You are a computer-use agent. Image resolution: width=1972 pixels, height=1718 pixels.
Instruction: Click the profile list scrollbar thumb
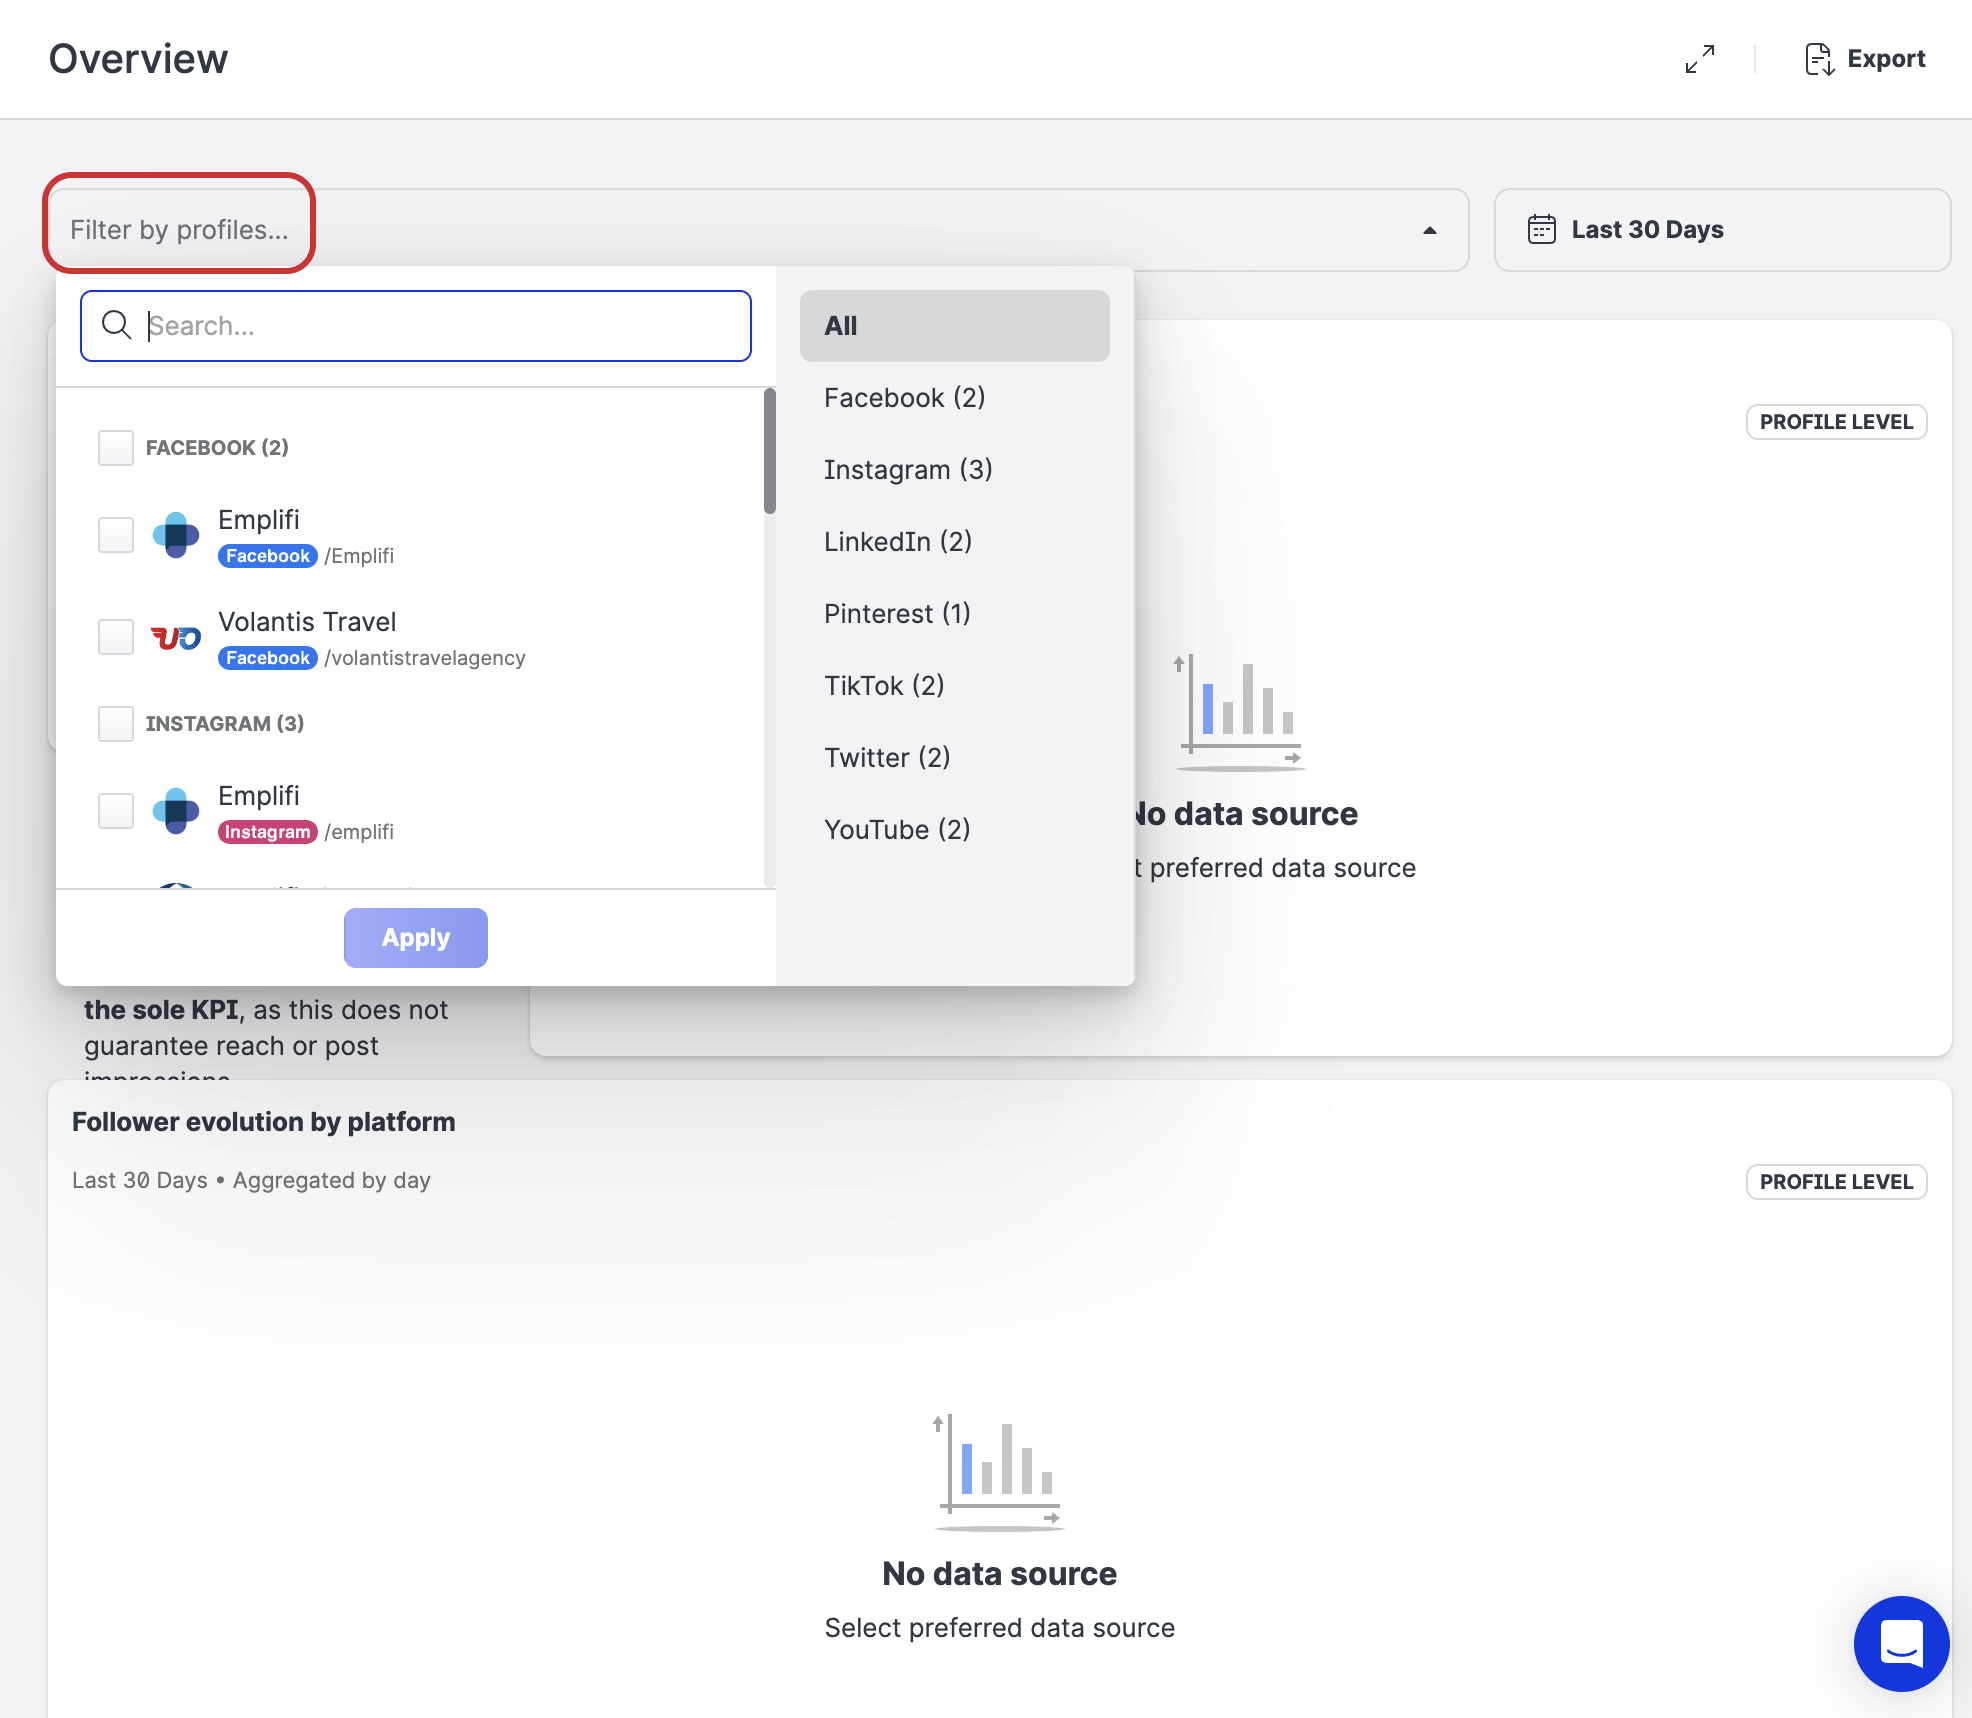tap(769, 450)
